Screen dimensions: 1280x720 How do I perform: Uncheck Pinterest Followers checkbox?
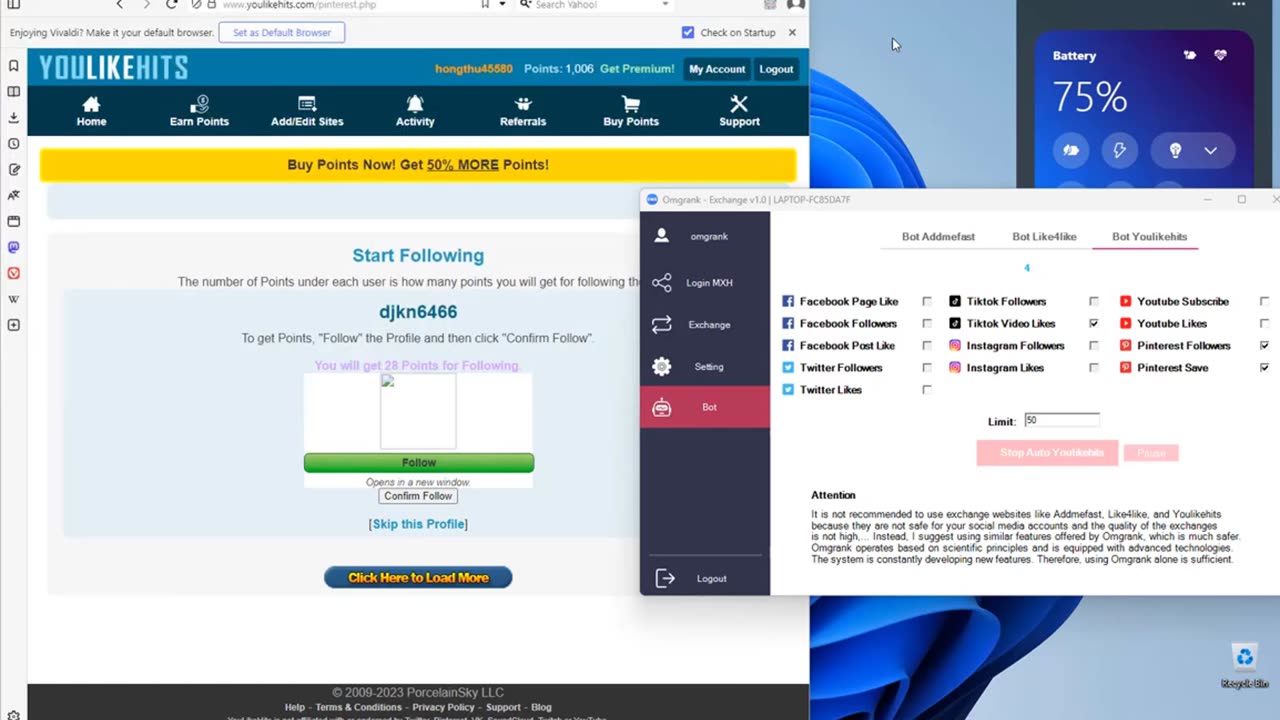1265,345
